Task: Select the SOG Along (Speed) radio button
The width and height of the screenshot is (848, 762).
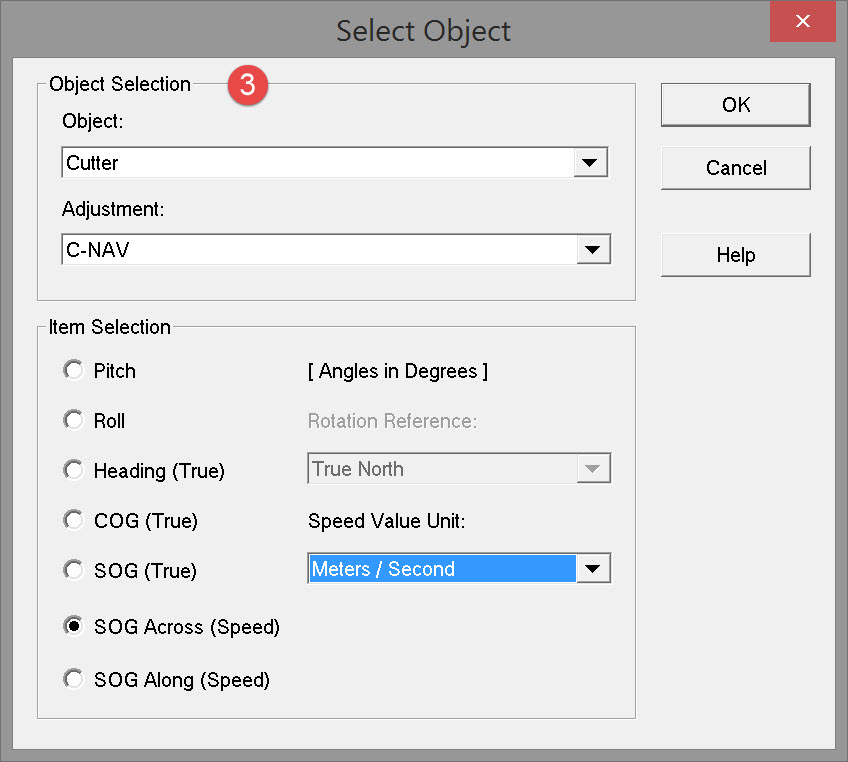Action: [73, 680]
